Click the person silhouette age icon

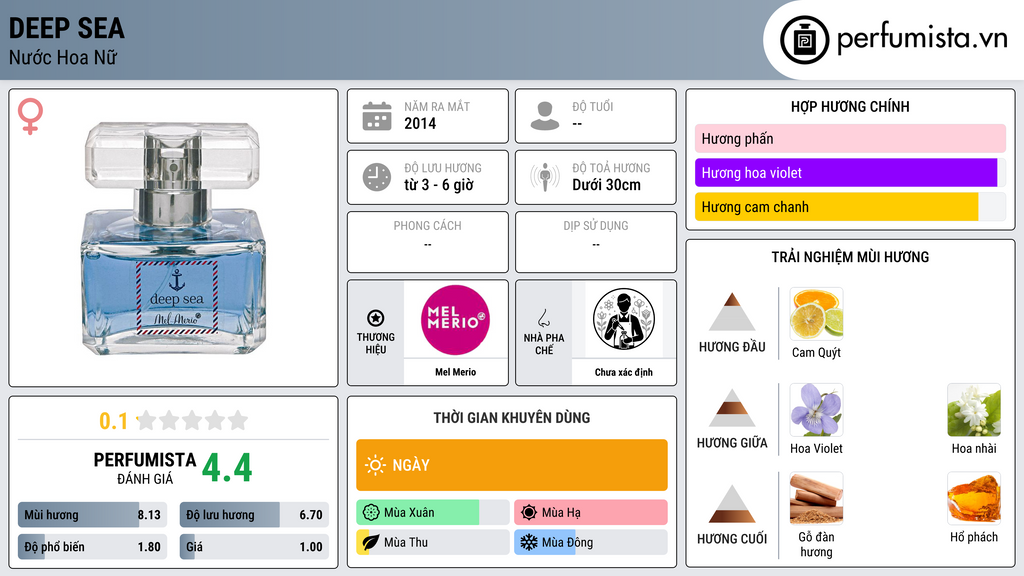(545, 116)
